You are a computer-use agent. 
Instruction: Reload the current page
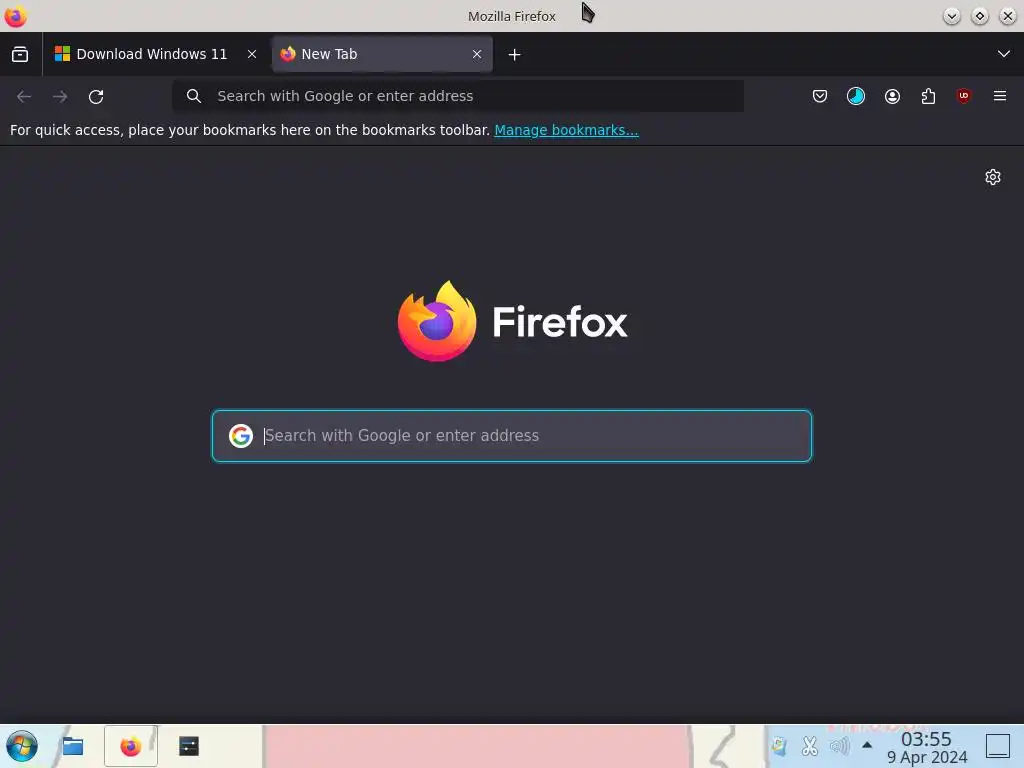coord(96,97)
